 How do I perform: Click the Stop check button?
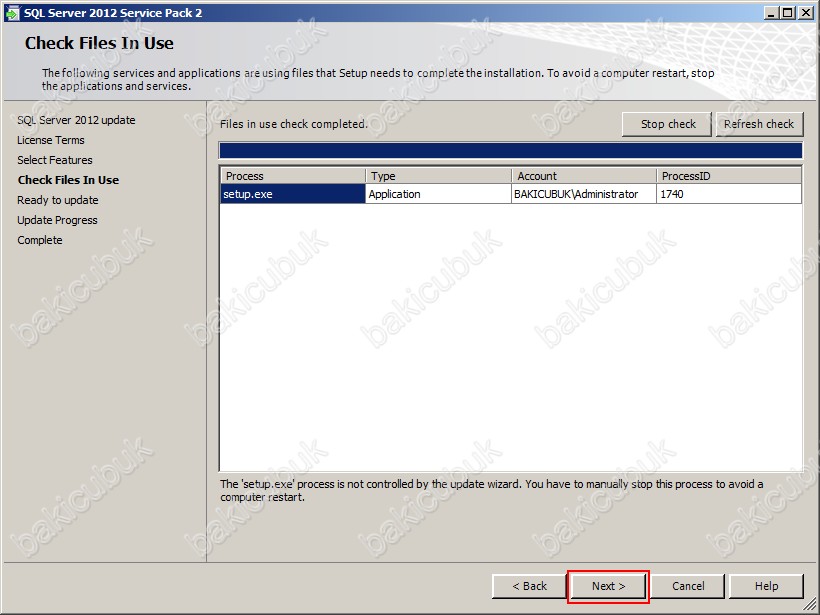coord(667,124)
